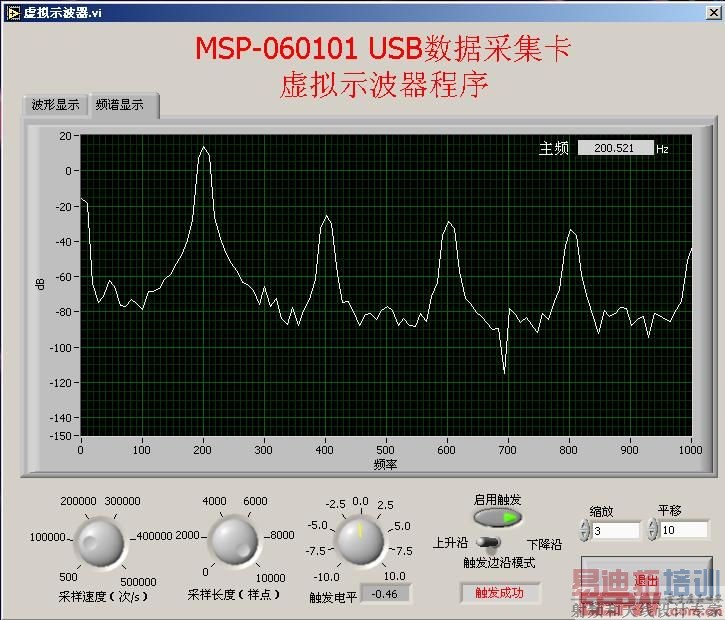Click the 0 x-axis minimum label
The image size is (725, 620).
(x=80, y=450)
